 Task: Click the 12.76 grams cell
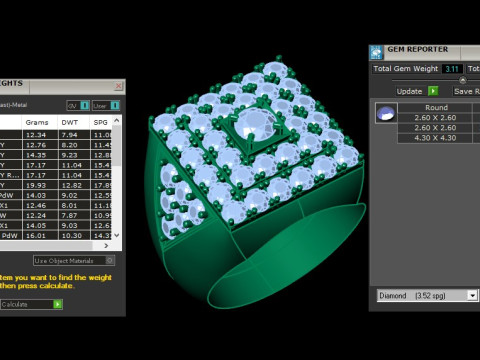click(x=40, y=145)
